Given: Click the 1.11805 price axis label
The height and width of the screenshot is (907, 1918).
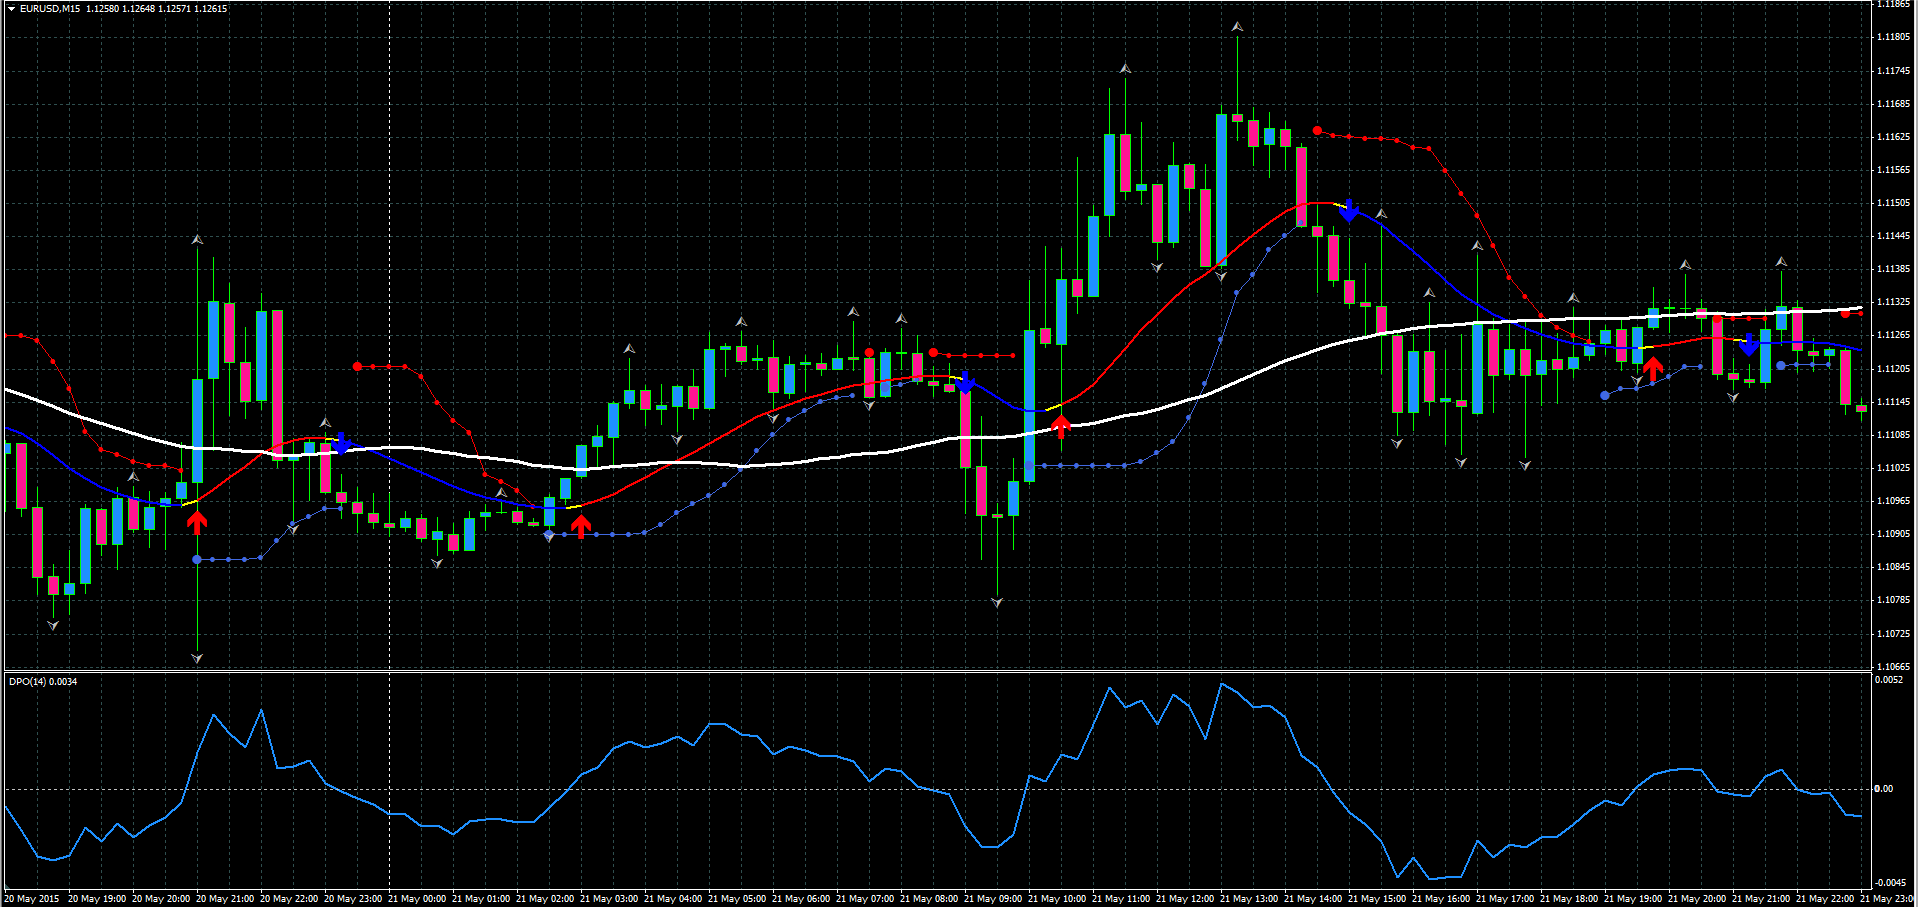Looking at the screenshot, I should (x=1892, y=37).
